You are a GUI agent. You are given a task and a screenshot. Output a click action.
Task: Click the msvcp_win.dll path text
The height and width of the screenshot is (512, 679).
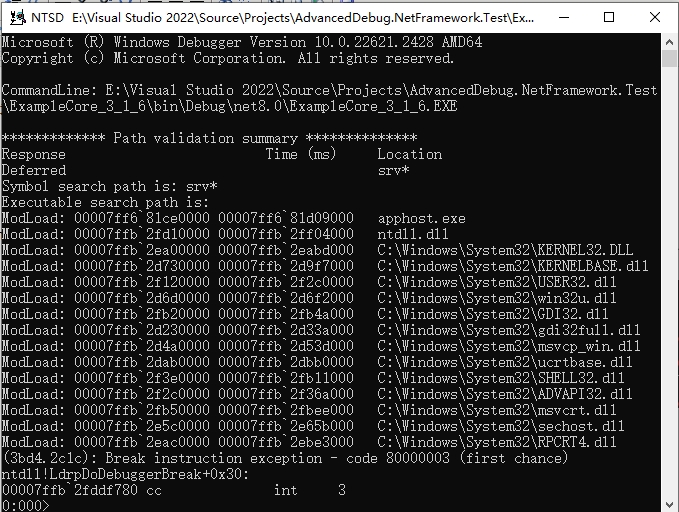[x=509, y=347]
